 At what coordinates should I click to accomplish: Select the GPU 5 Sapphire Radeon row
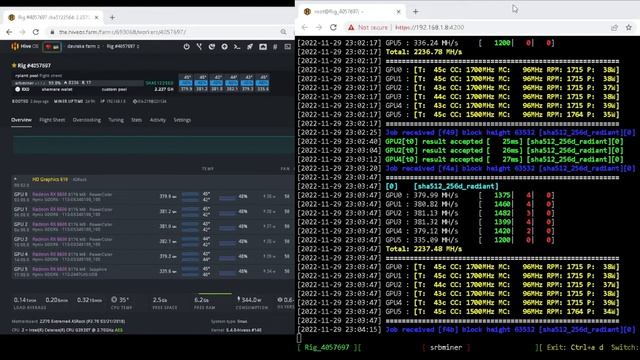[x=153, y=272]
